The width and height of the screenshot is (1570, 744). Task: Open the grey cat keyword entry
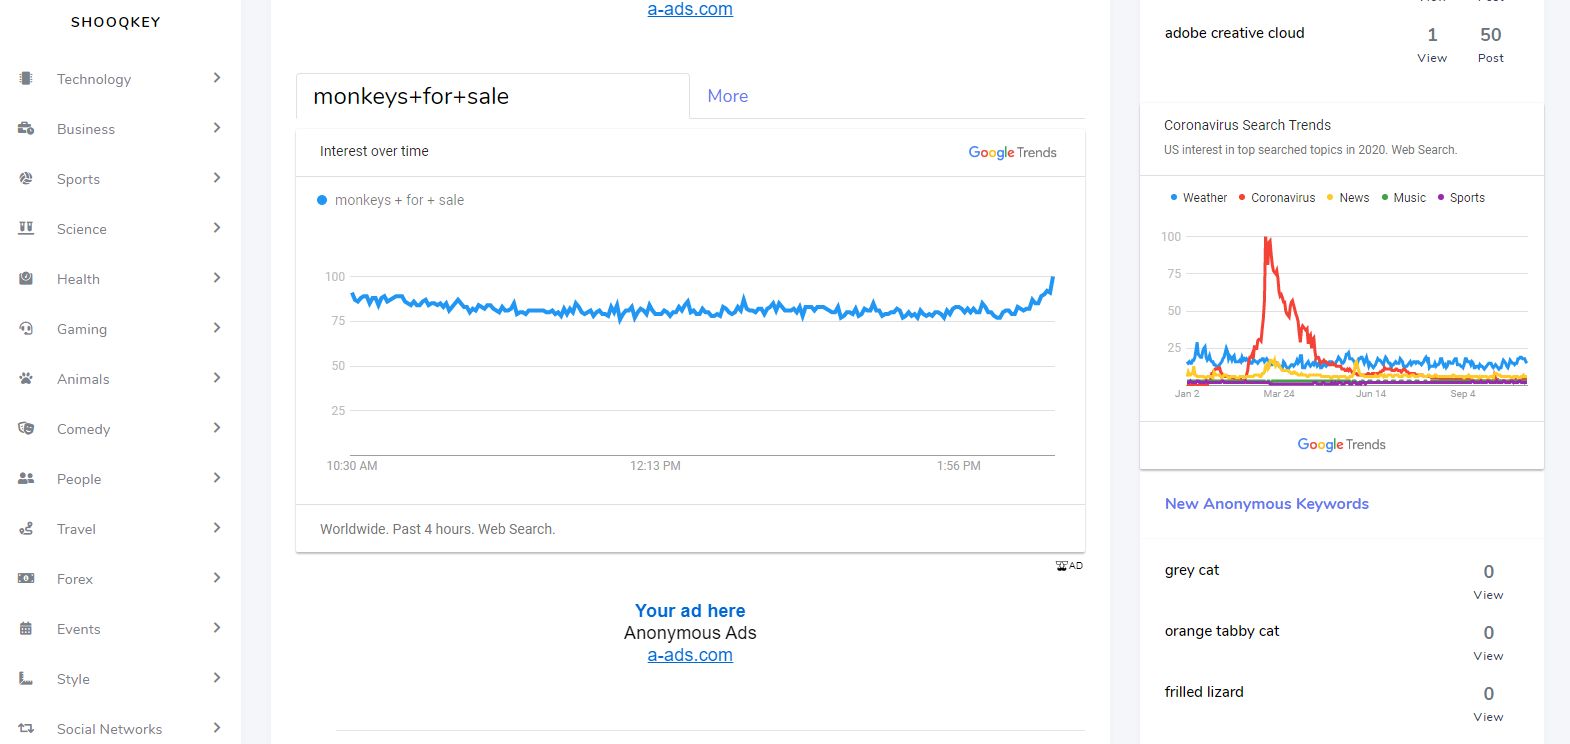point(1192,570)
